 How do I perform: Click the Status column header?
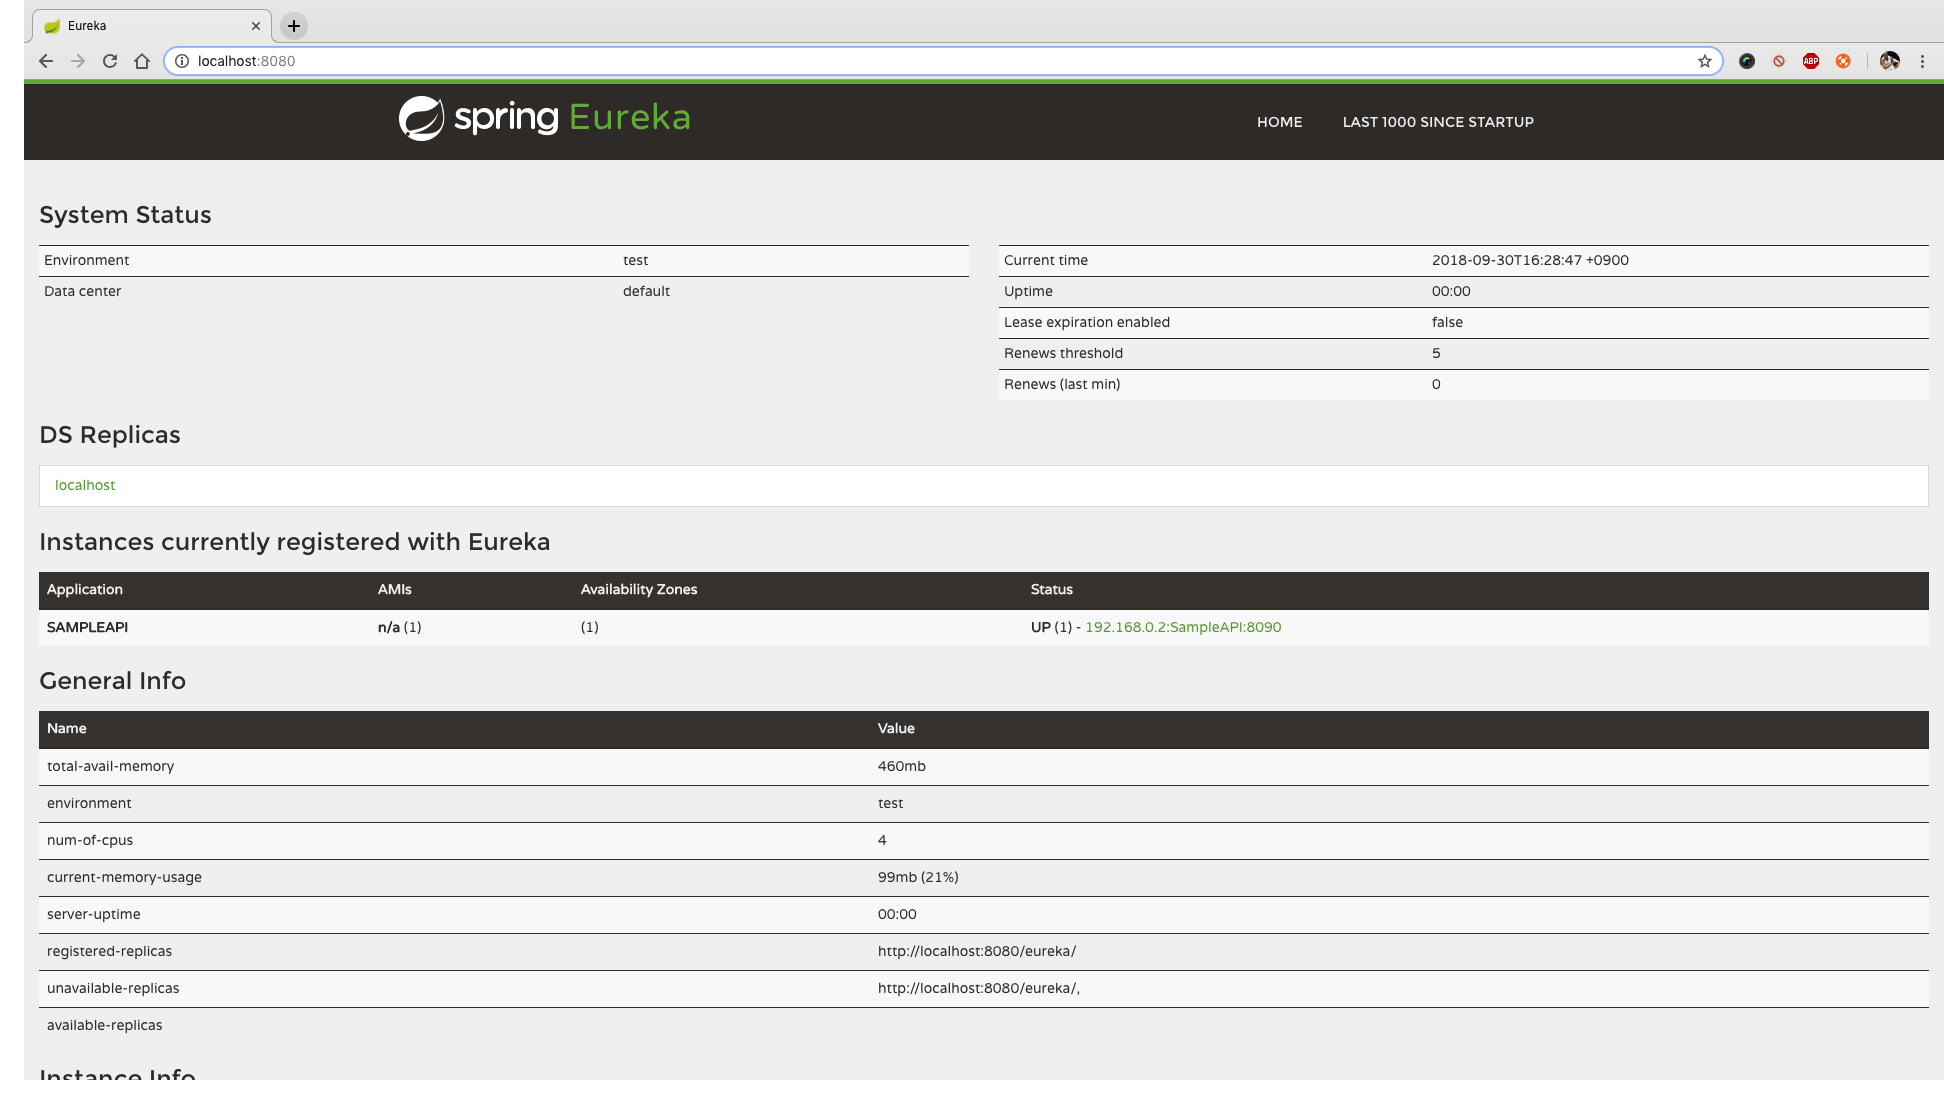coord(1051,589)
